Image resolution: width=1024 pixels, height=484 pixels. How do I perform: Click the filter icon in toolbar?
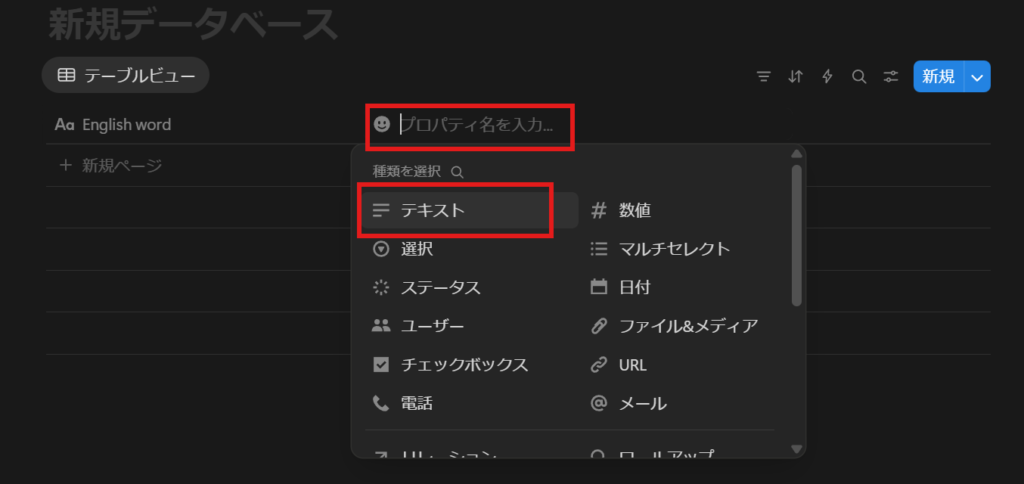point(764,76)
